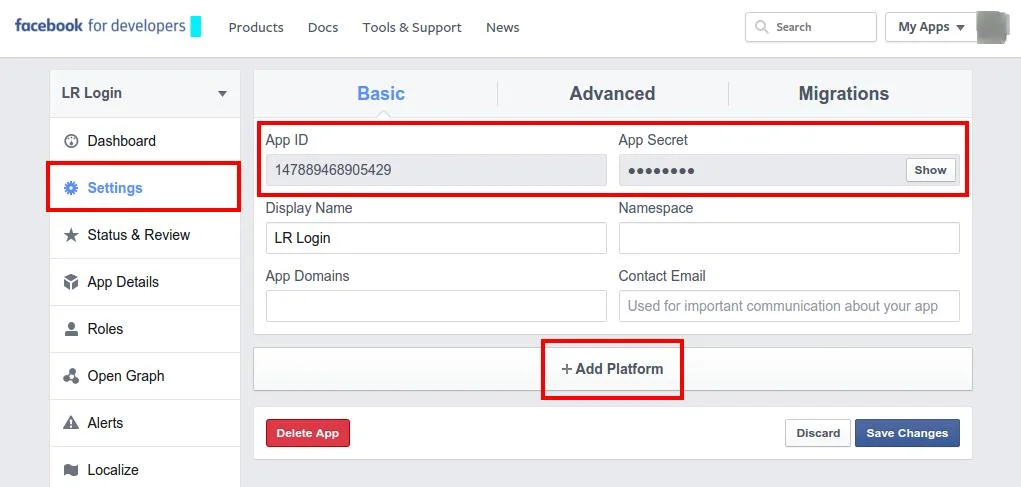This screenshot has height=487, width=1021.
Task: Click the user profile avatar
Action: (x=992, y=27)
